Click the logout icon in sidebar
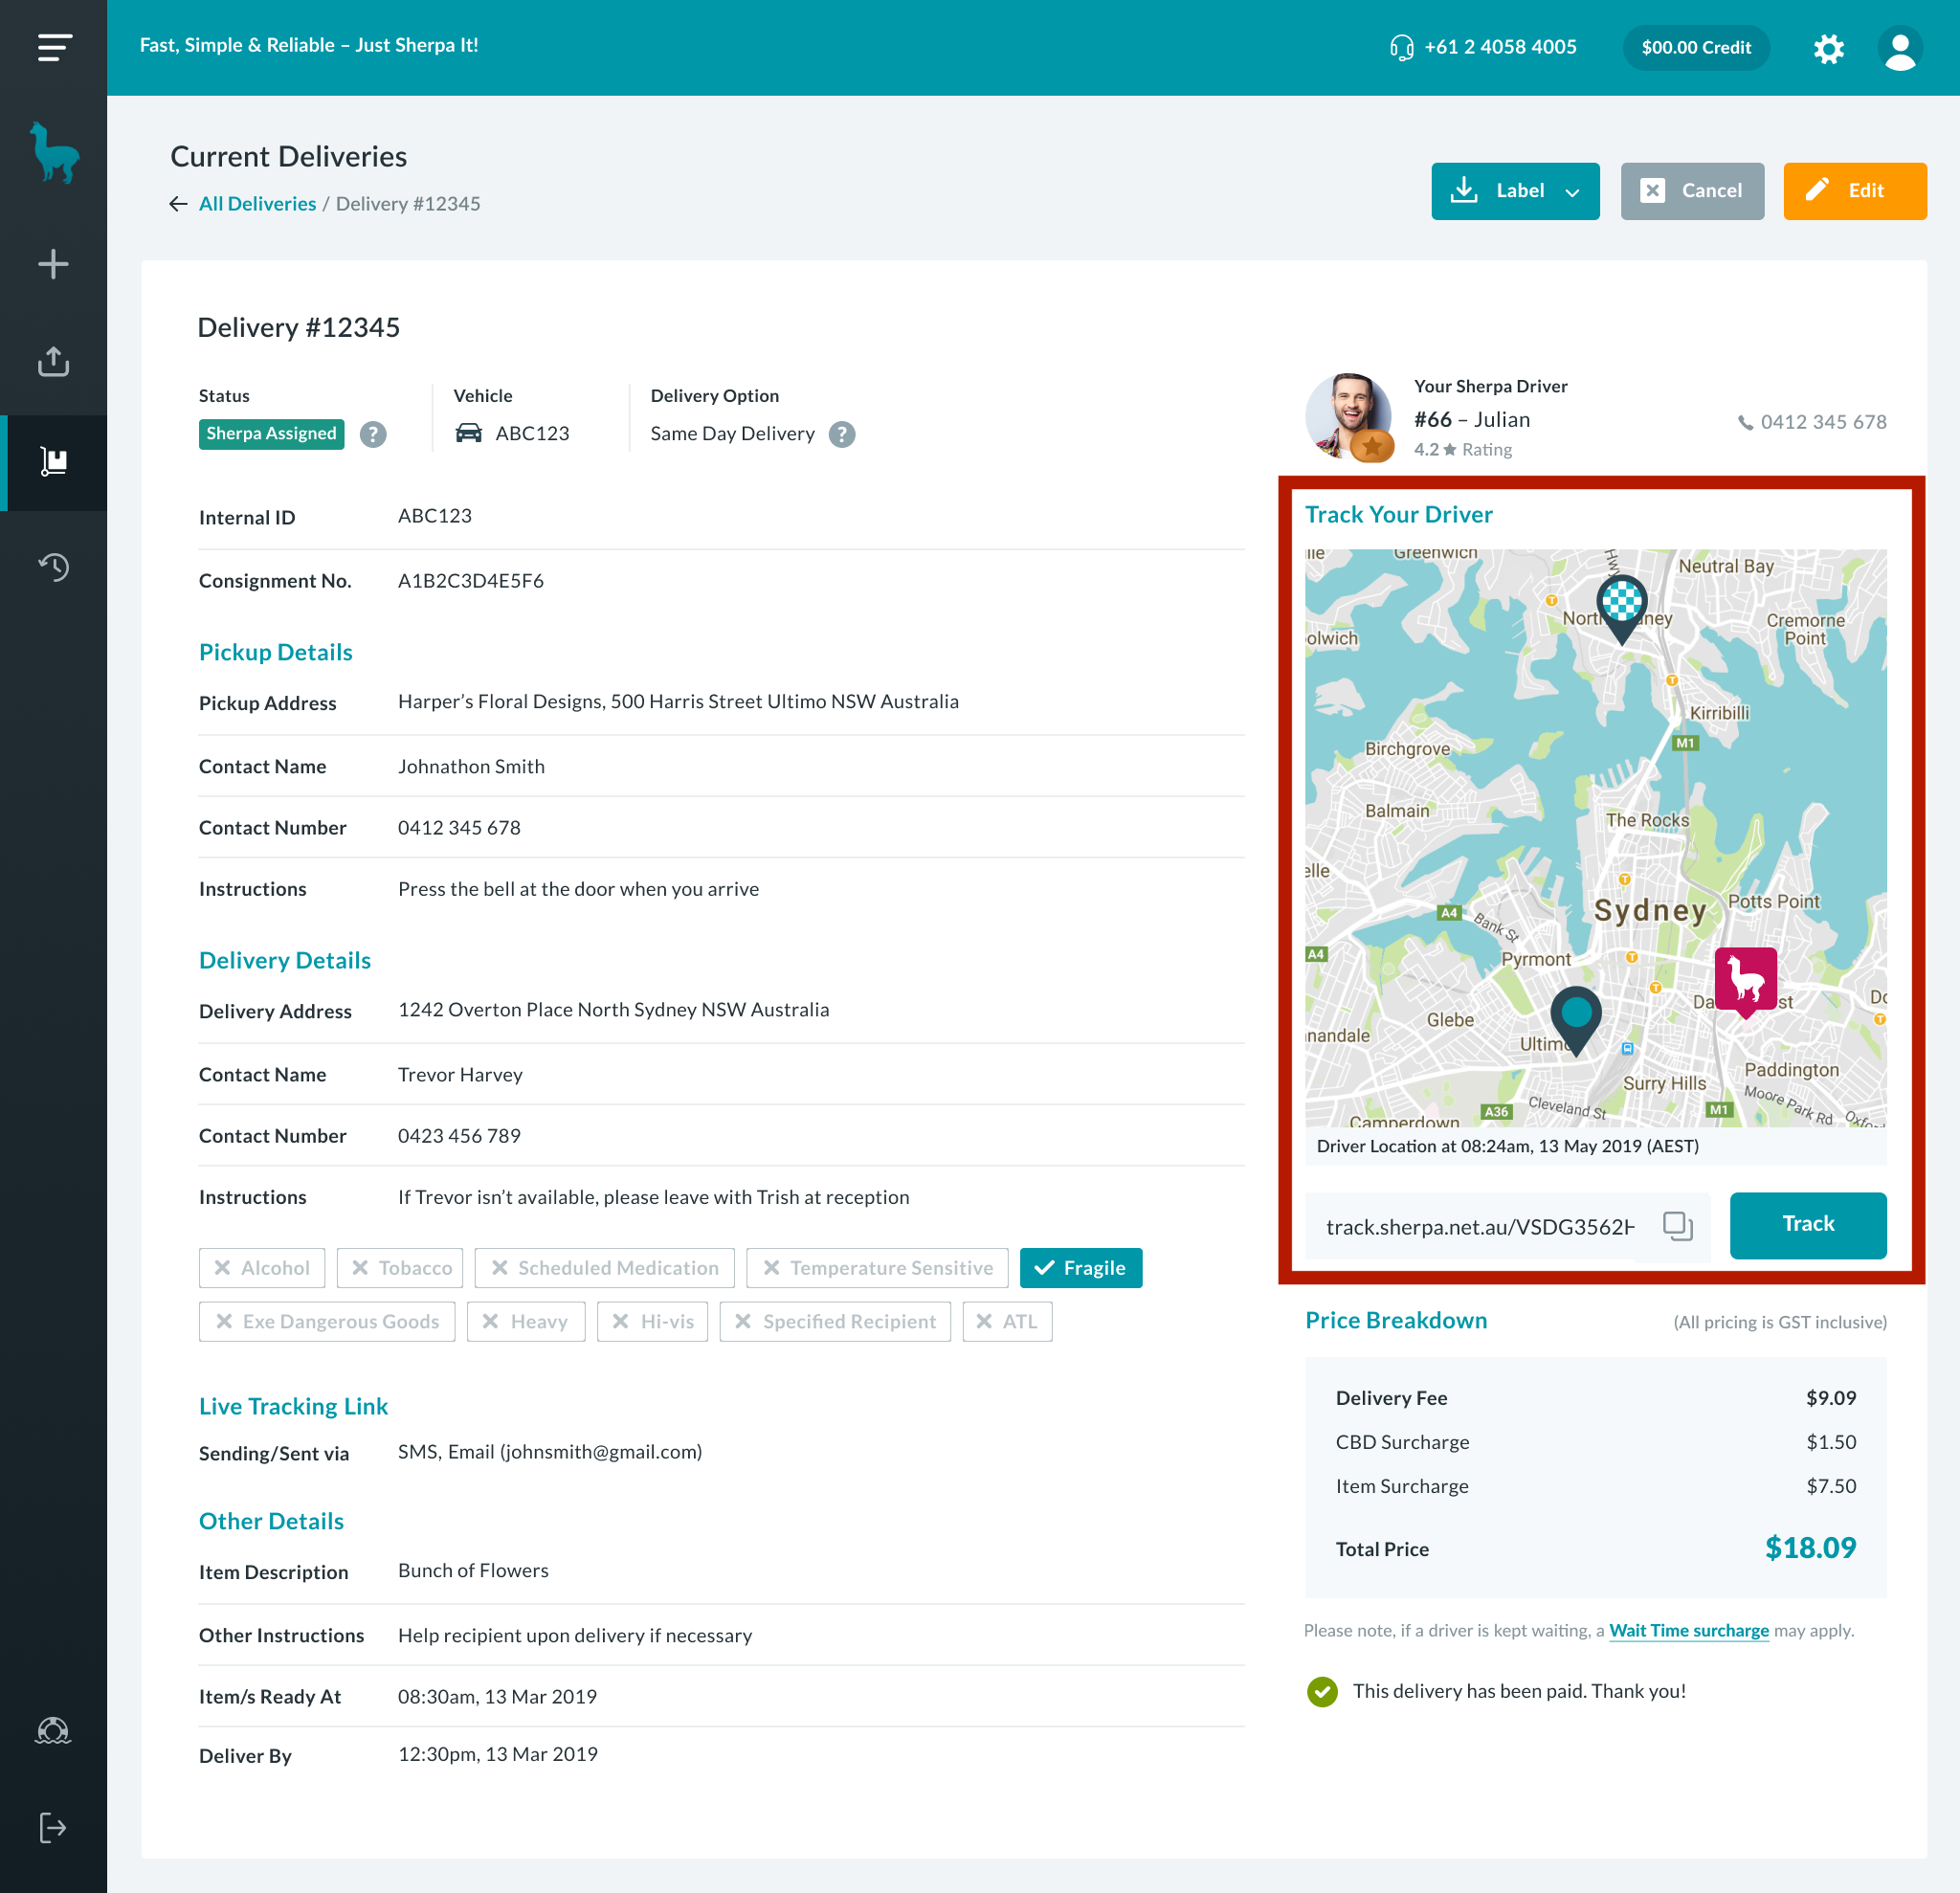 click(x=53, y=1827)
